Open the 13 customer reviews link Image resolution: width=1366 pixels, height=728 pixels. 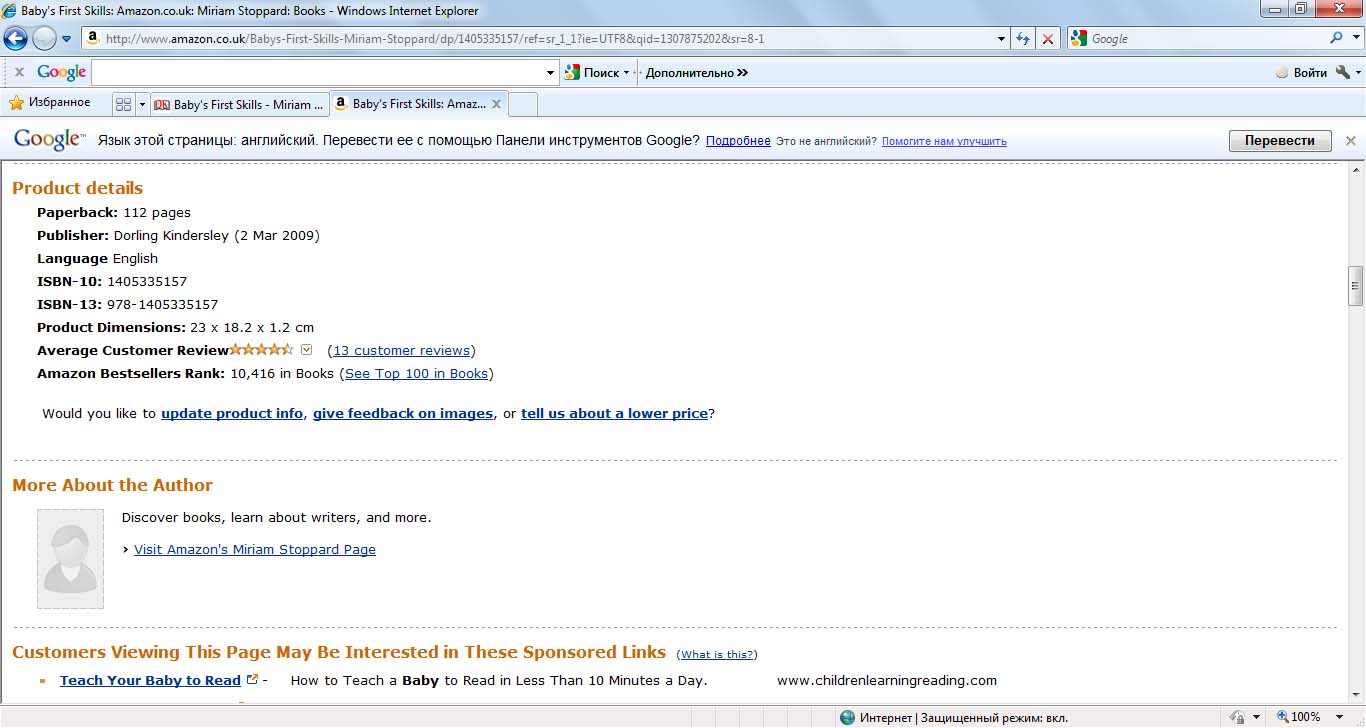point(401,351)
